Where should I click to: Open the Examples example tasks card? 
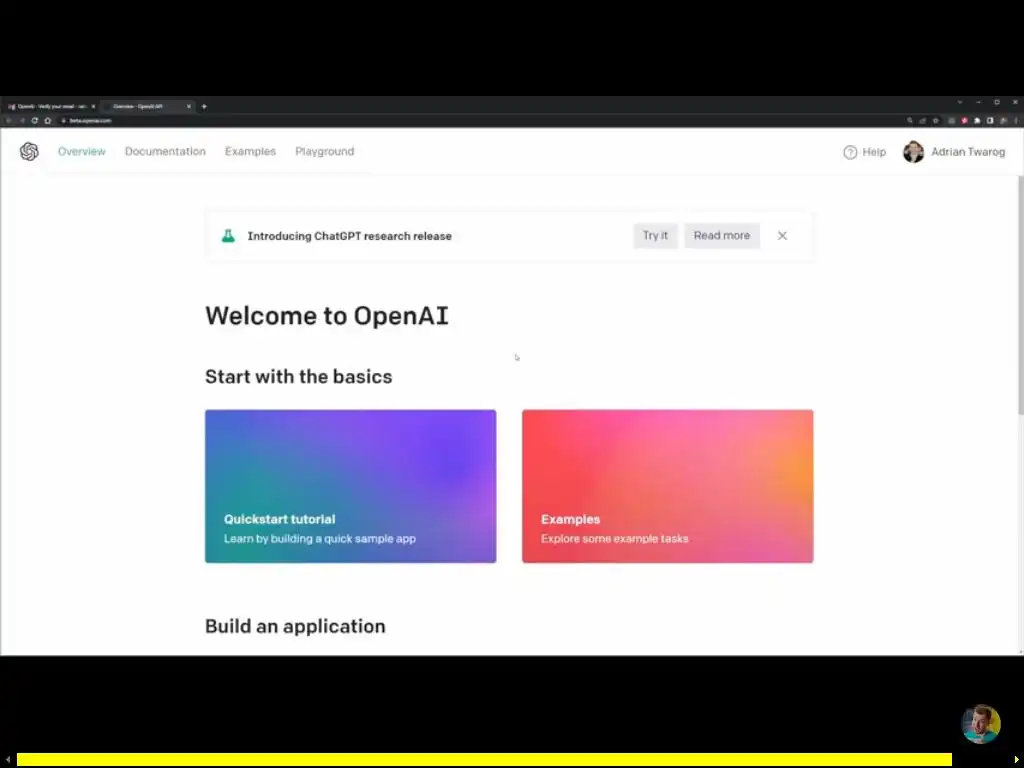pos(667,486)
